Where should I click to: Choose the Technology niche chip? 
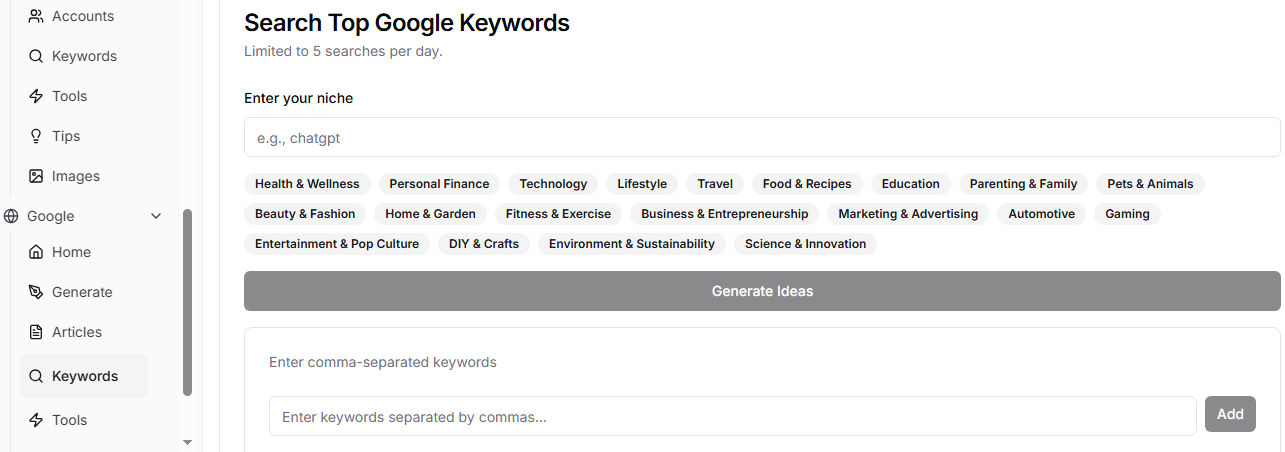[553, 184]
